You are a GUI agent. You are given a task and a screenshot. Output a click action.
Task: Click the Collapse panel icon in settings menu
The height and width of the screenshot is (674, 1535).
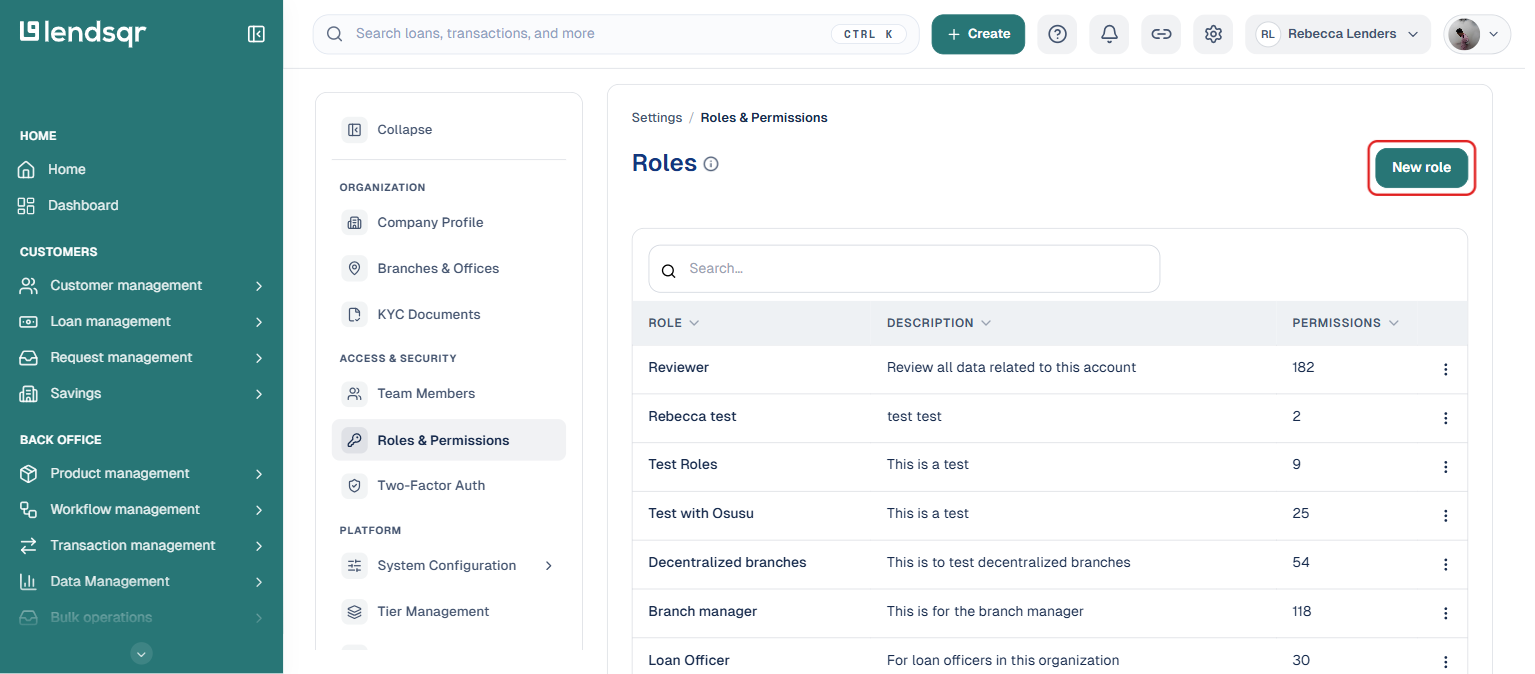click(354, 130)
